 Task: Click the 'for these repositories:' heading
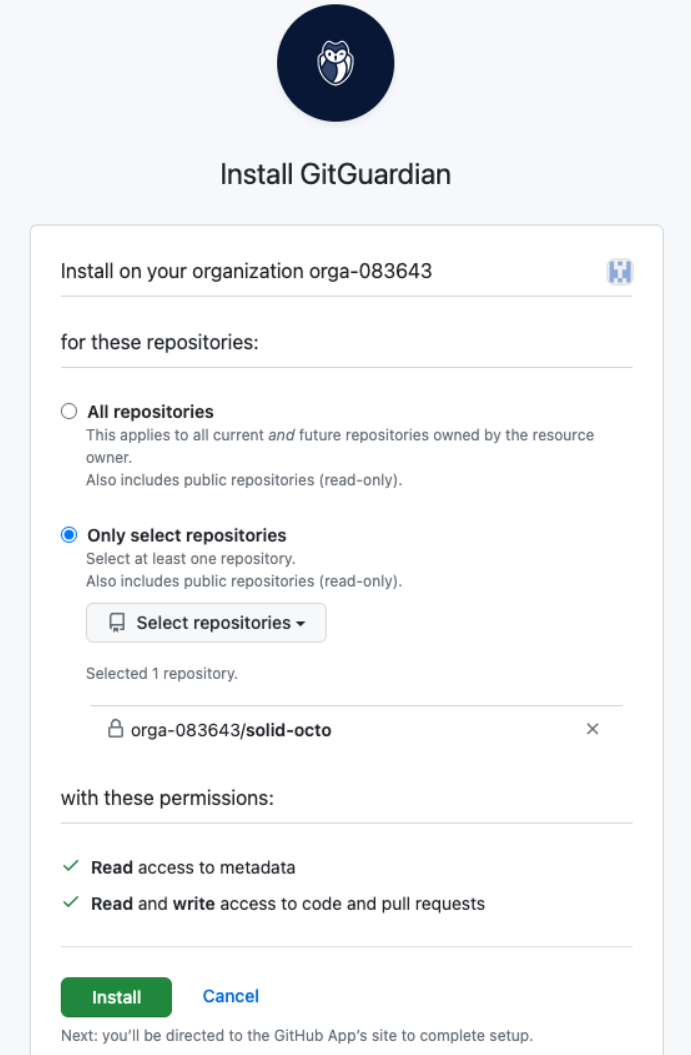pyautogui.click(x=159, y=342)
